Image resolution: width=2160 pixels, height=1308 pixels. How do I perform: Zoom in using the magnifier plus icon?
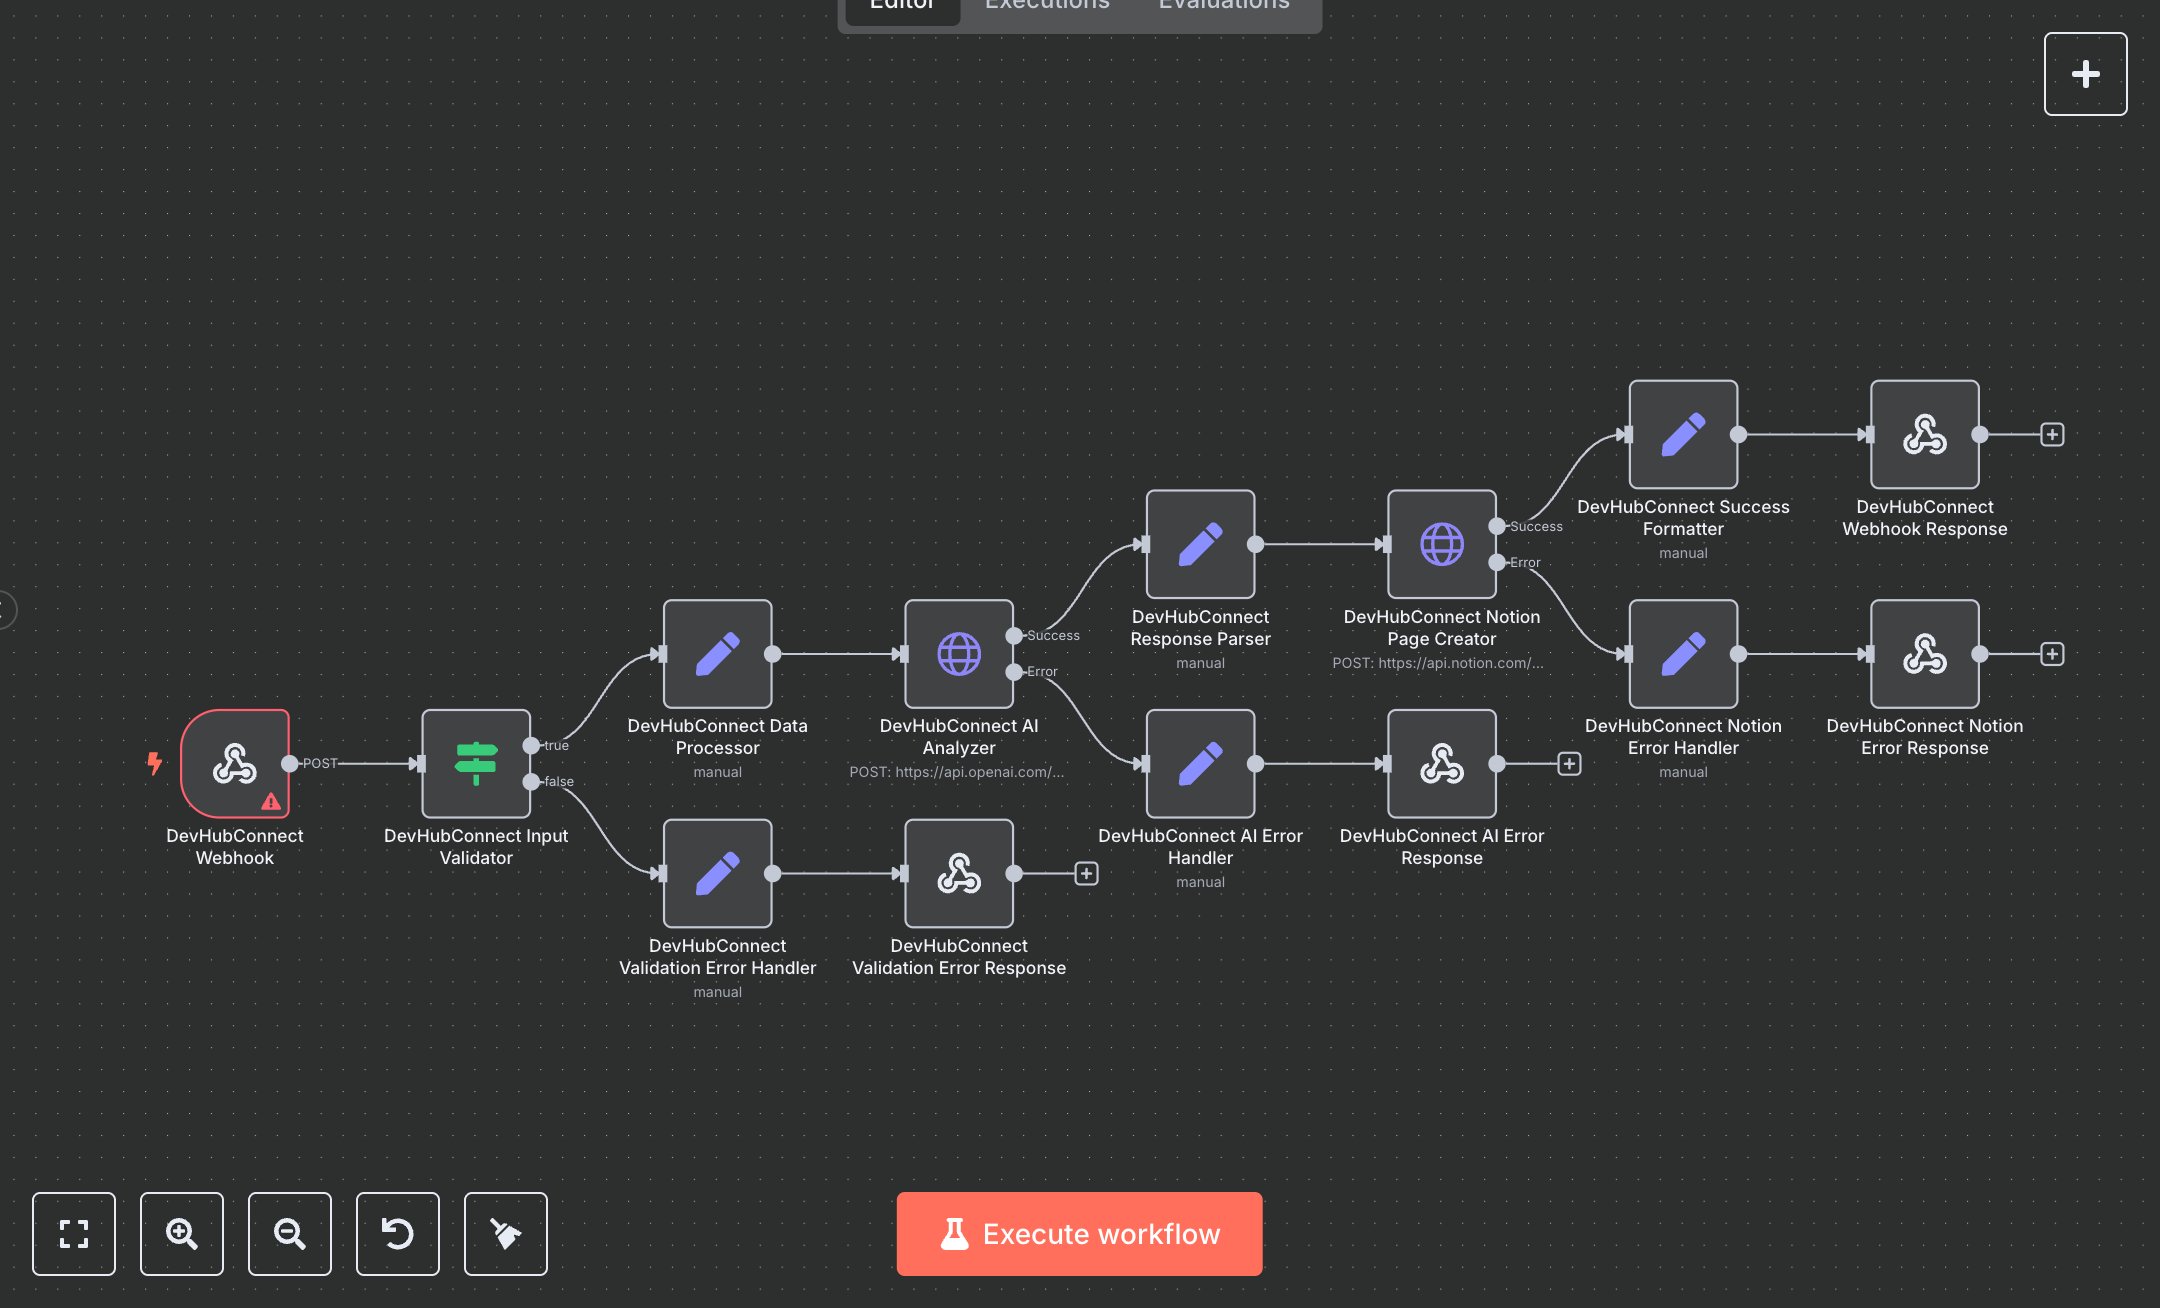[x=182, y=1234]
